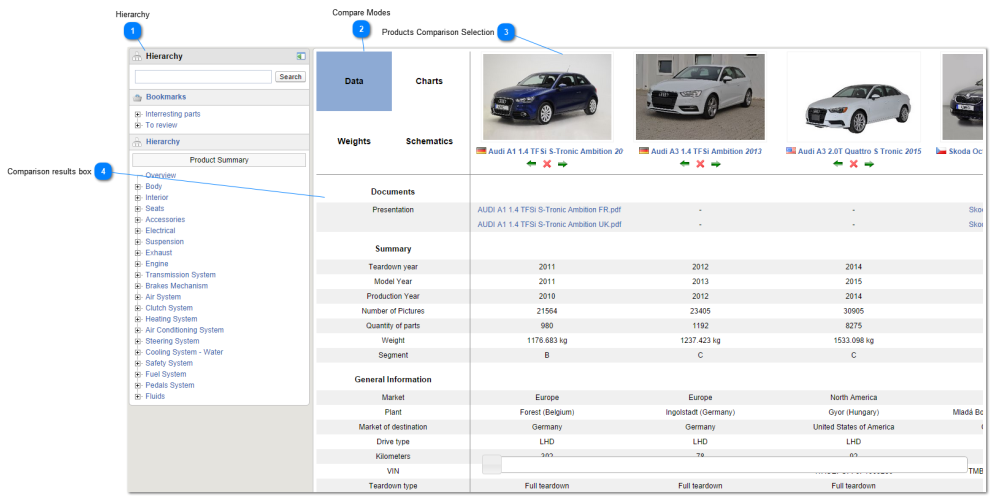Move Audi A3 1.4 TFSi right arrow
This screenshot has width=991, height=497.
point(715,164)
